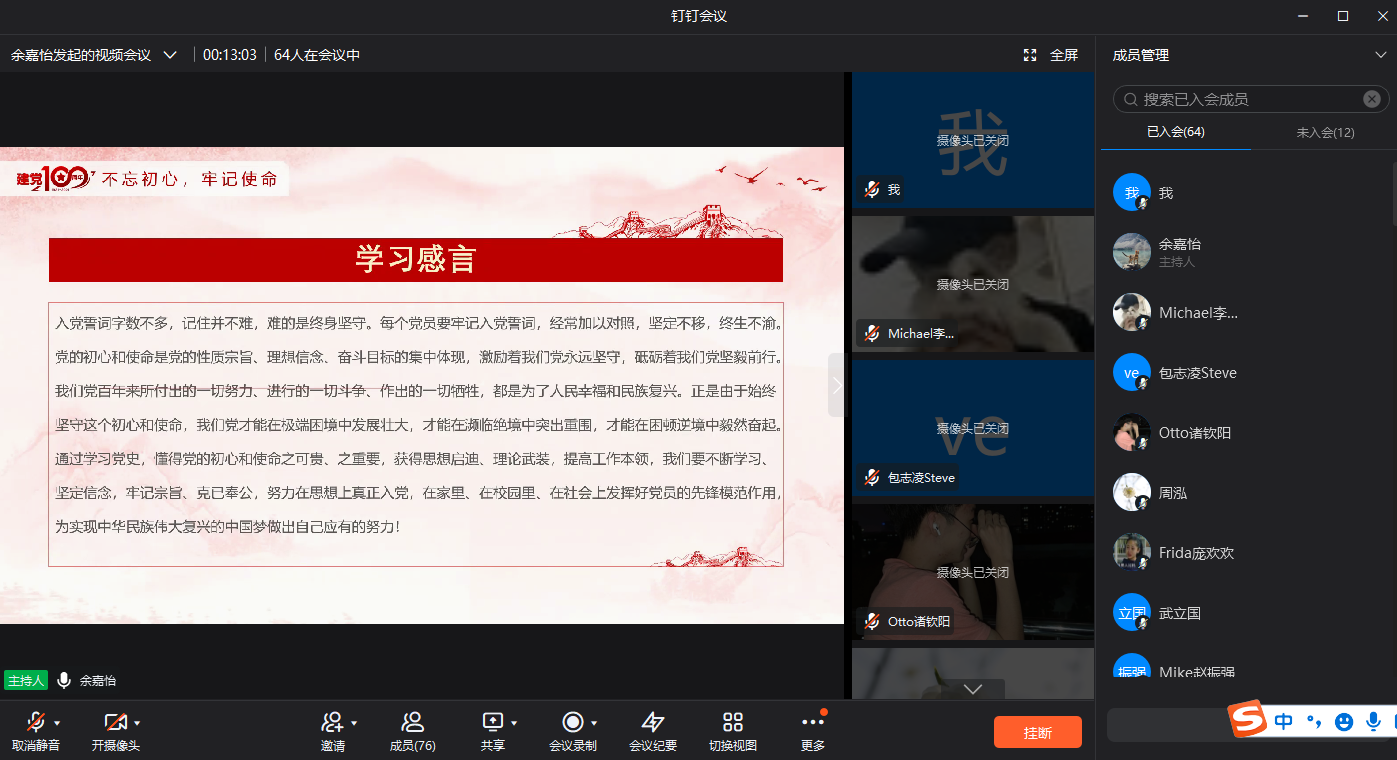
Task: Turn on camera with 开摄像头
Action: pos(115,722)
